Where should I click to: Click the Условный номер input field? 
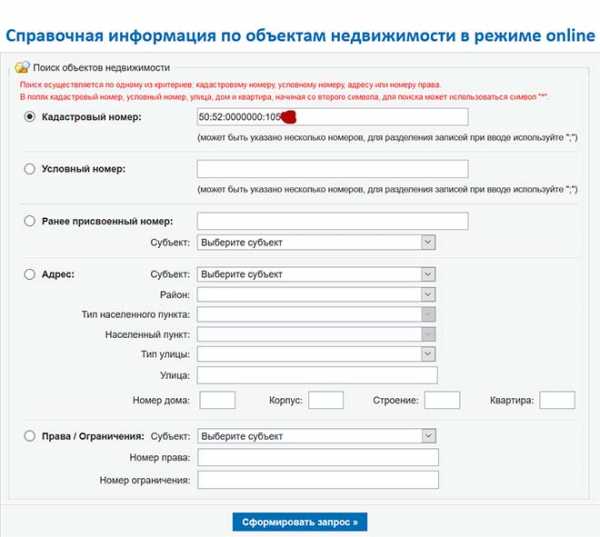pyautogui.click(x=332, y=169)
